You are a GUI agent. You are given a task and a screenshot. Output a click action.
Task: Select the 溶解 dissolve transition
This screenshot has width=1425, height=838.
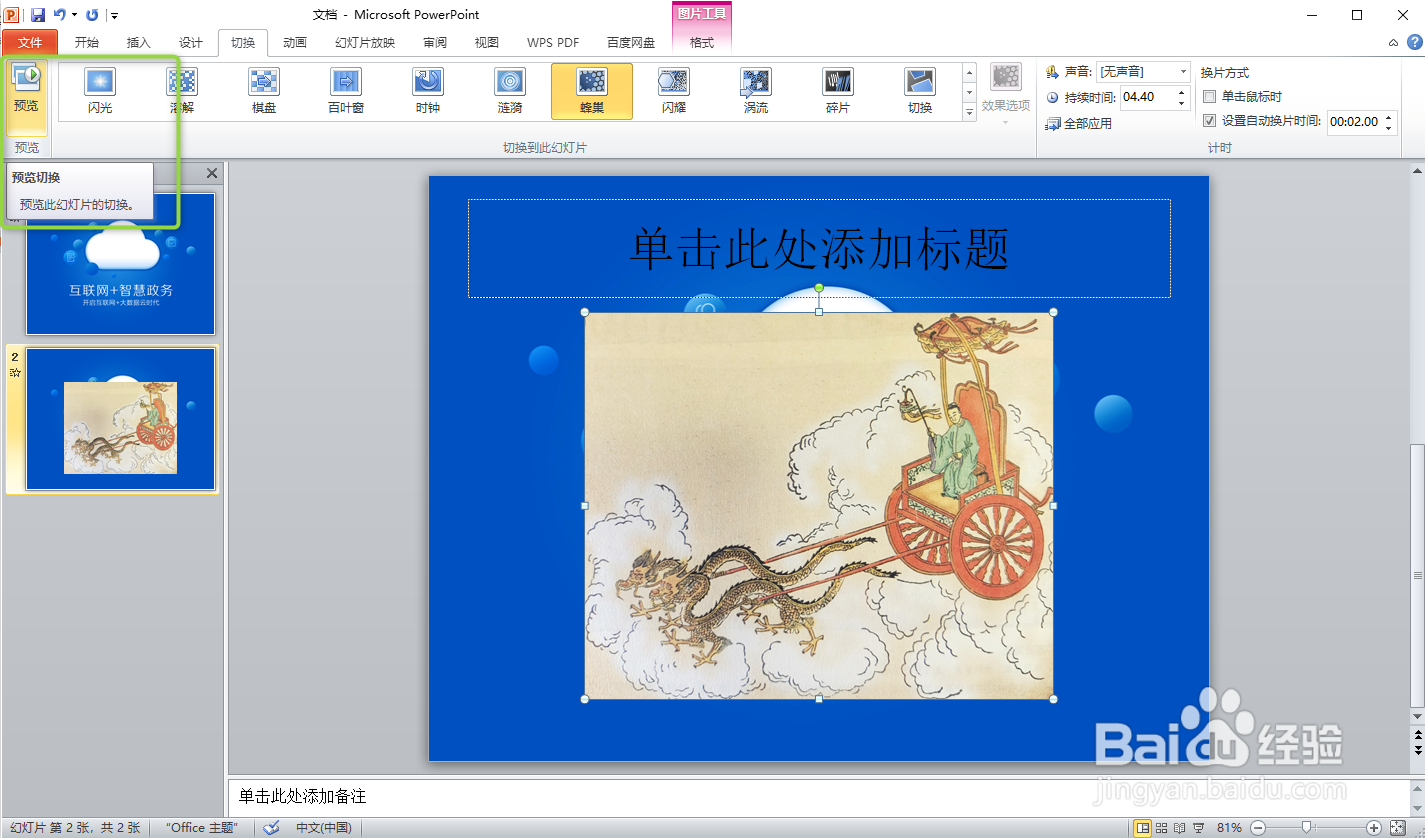point(182,91)
